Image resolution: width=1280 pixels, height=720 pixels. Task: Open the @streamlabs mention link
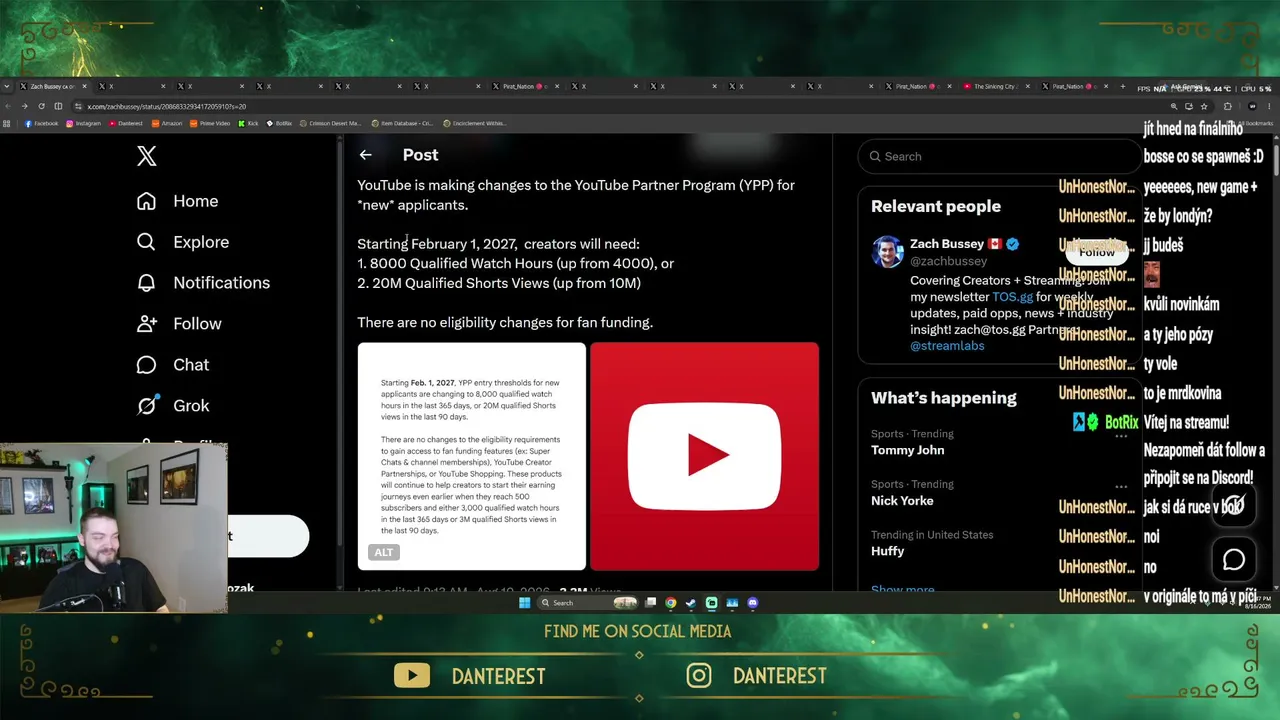click(x=947, y=346)
